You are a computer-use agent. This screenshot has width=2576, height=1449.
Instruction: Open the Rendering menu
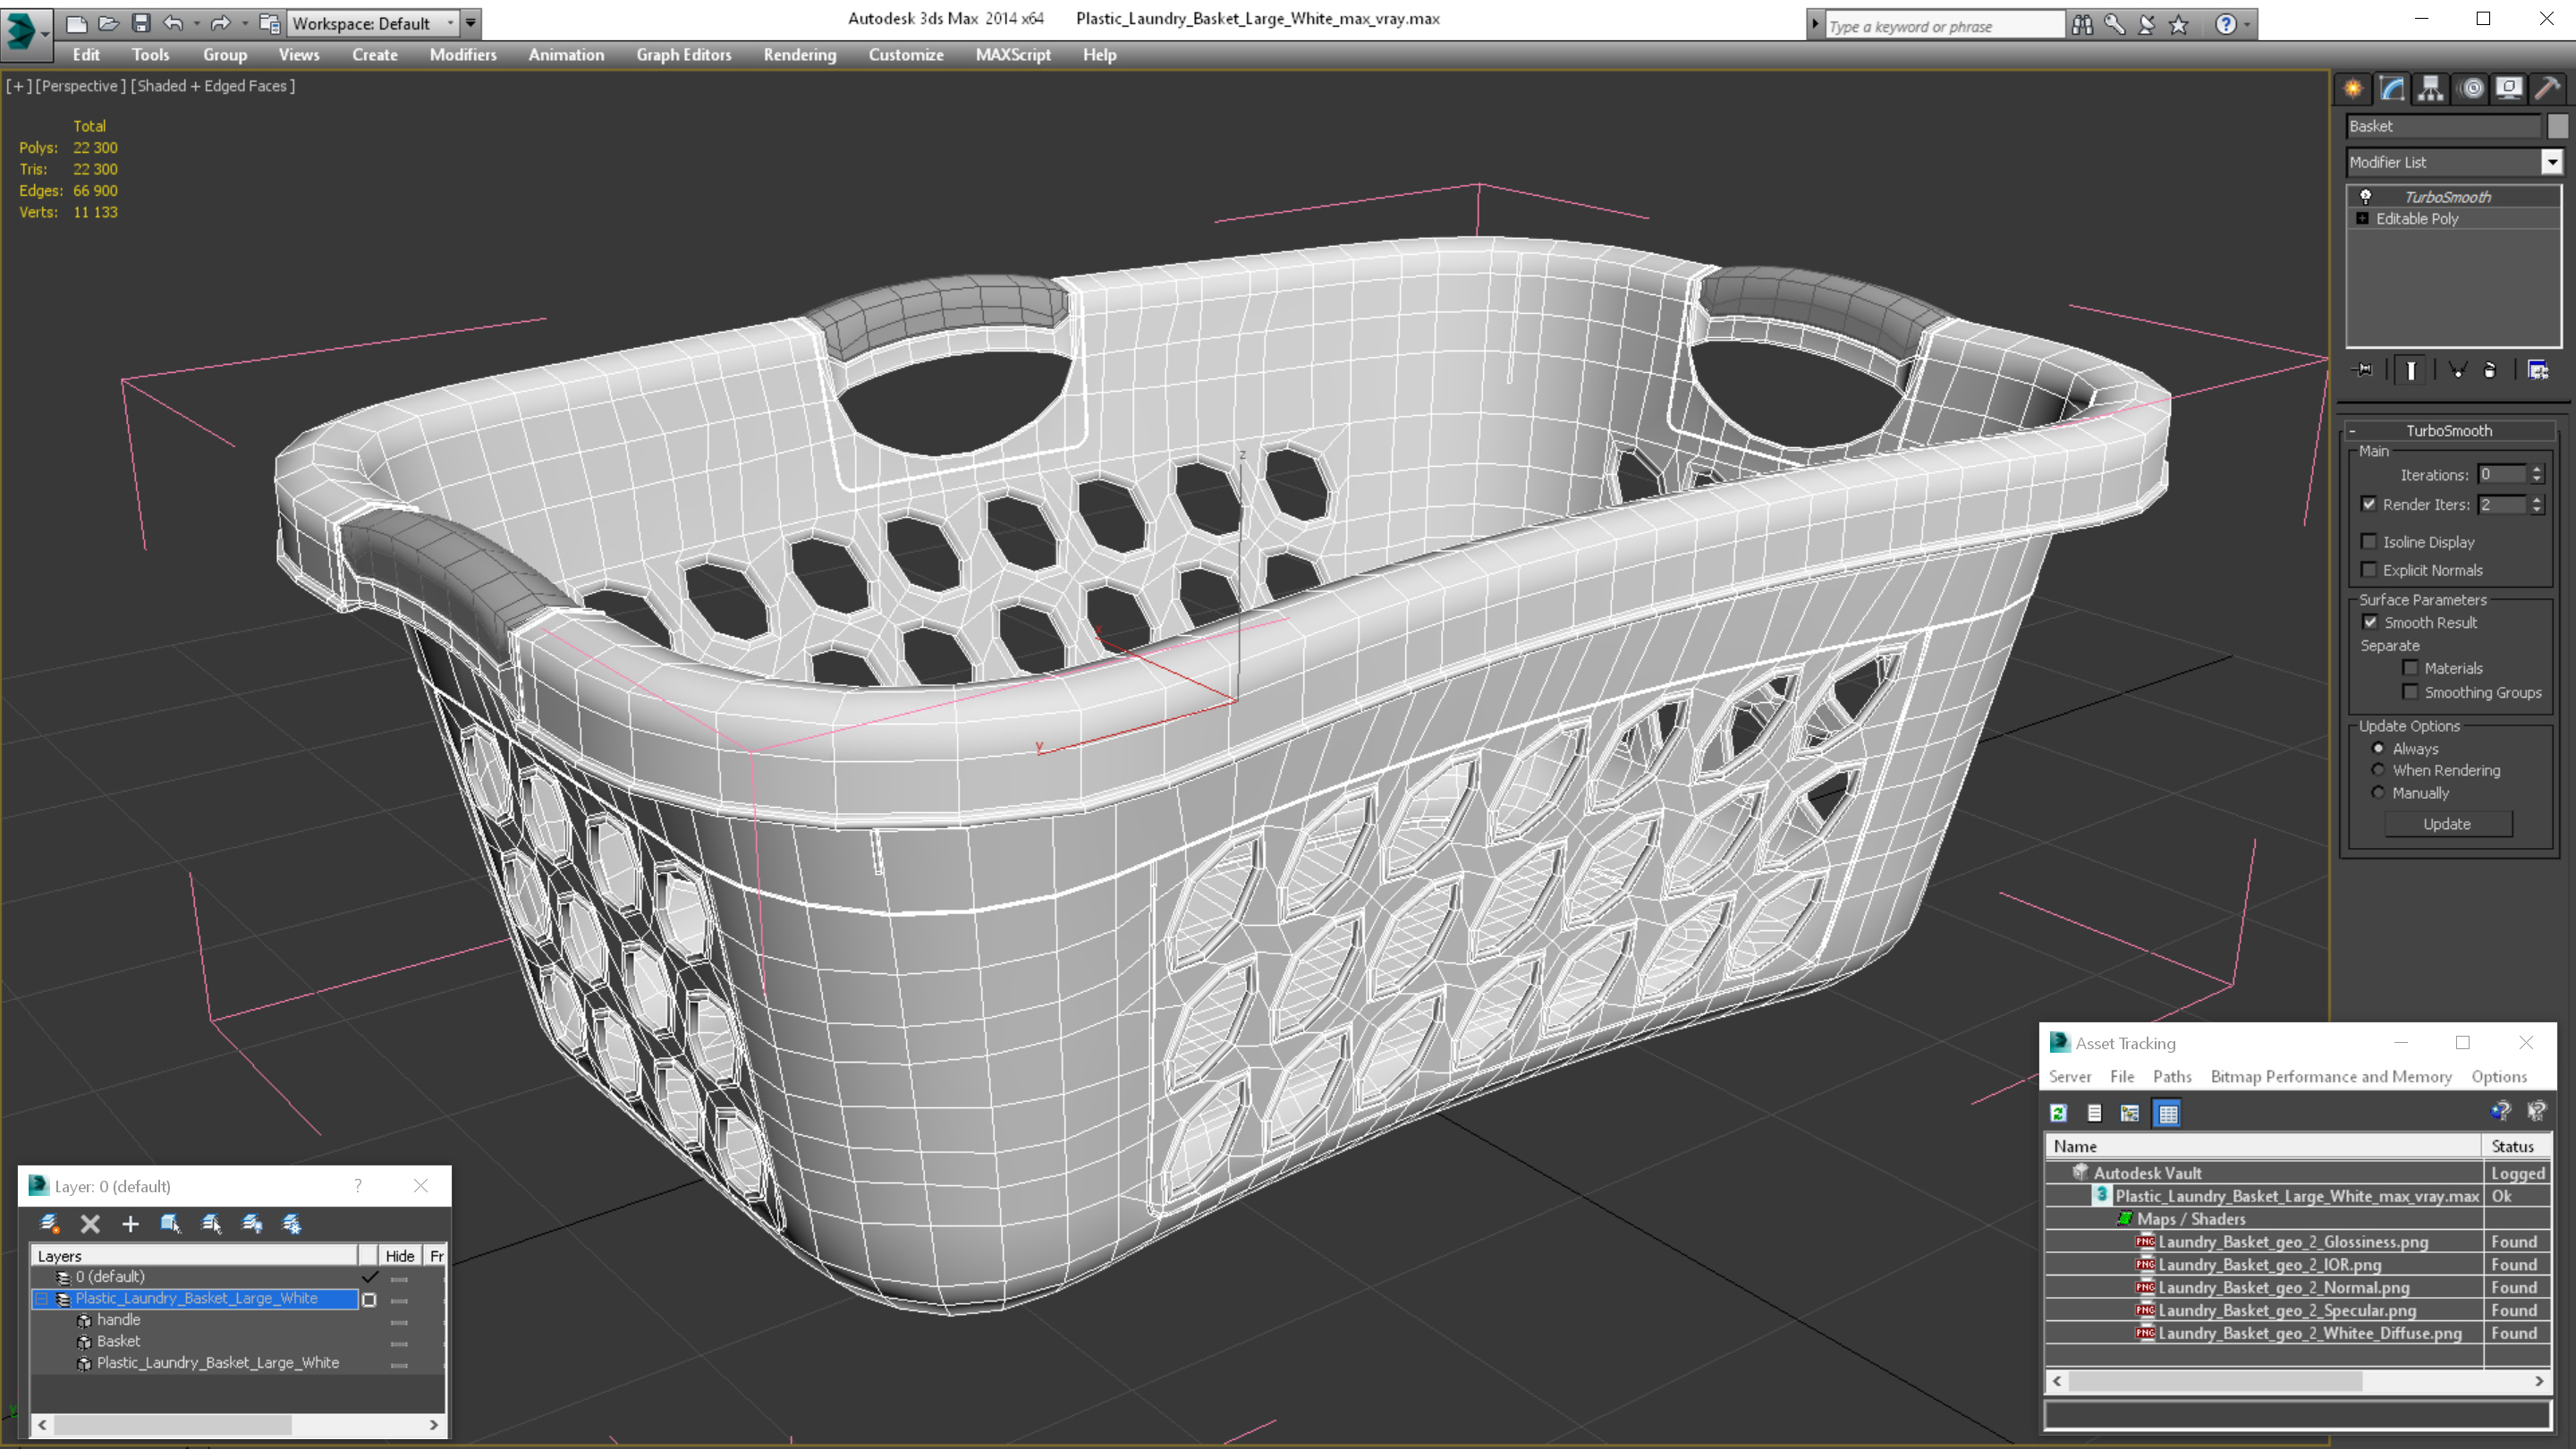(x=799, y=55)
